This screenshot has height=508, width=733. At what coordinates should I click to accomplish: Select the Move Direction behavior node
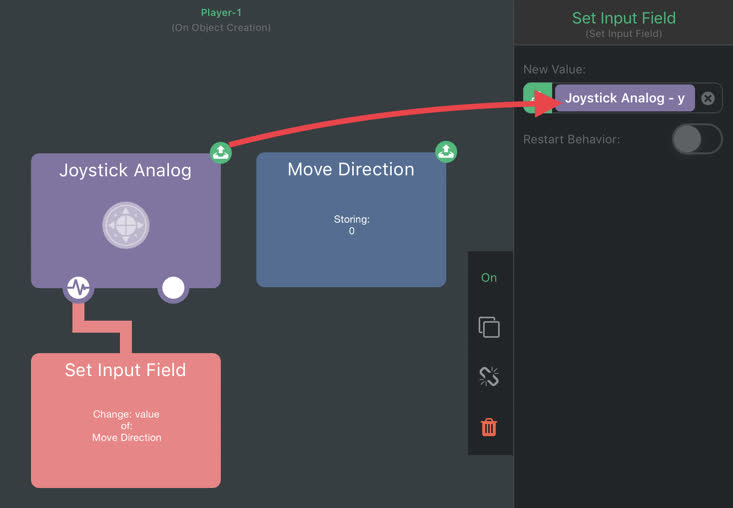pyautogui.click(x=351, y=220)
